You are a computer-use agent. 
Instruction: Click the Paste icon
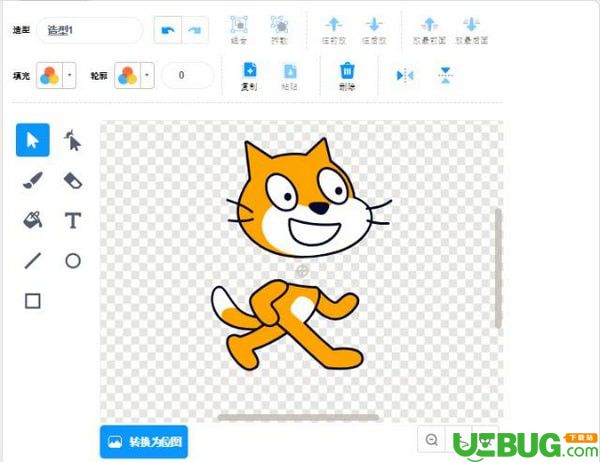290,76
